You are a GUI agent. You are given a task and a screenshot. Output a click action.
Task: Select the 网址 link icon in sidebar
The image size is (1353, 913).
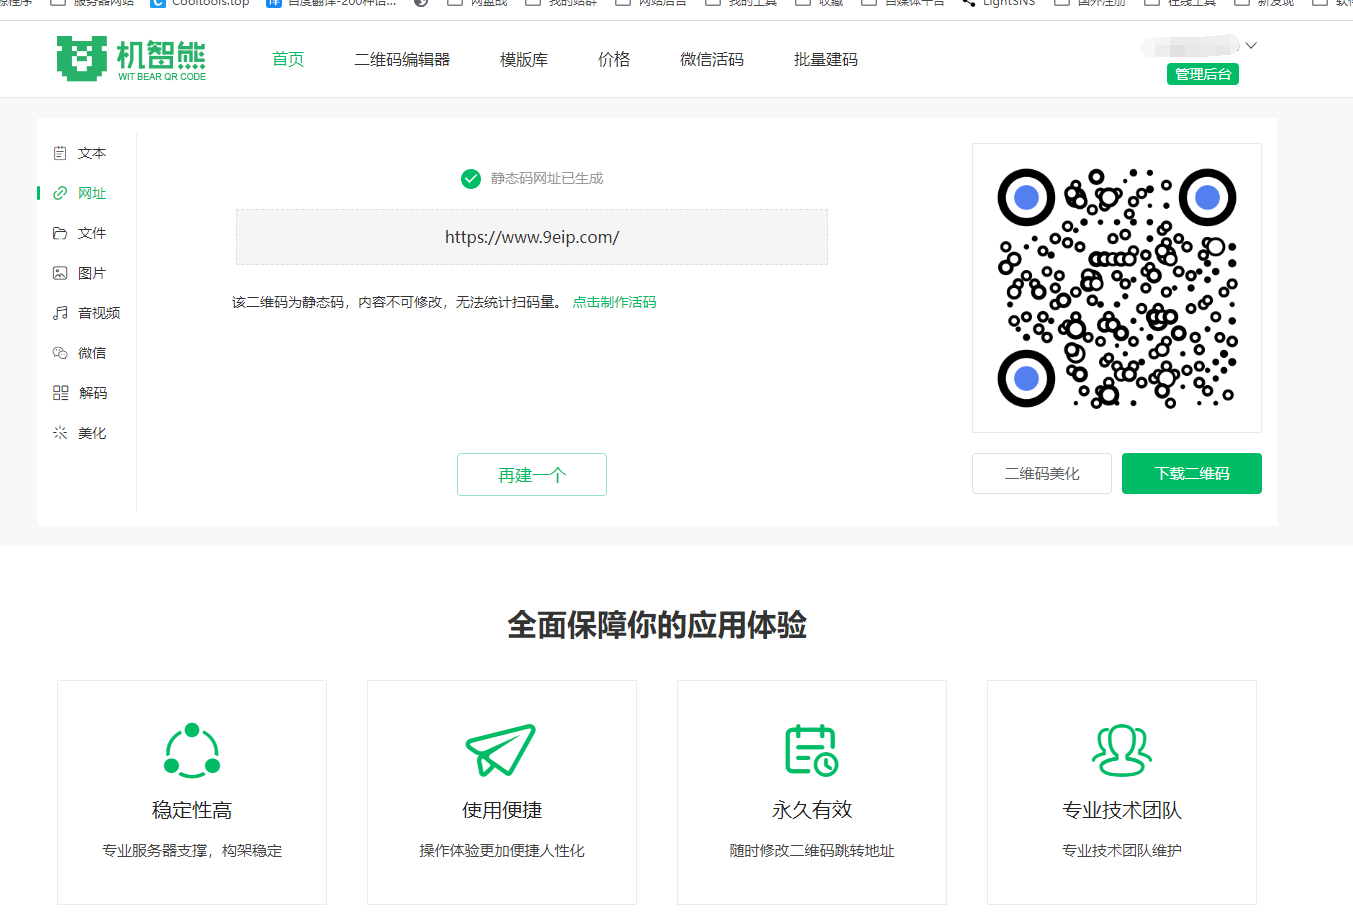(60, 193)
